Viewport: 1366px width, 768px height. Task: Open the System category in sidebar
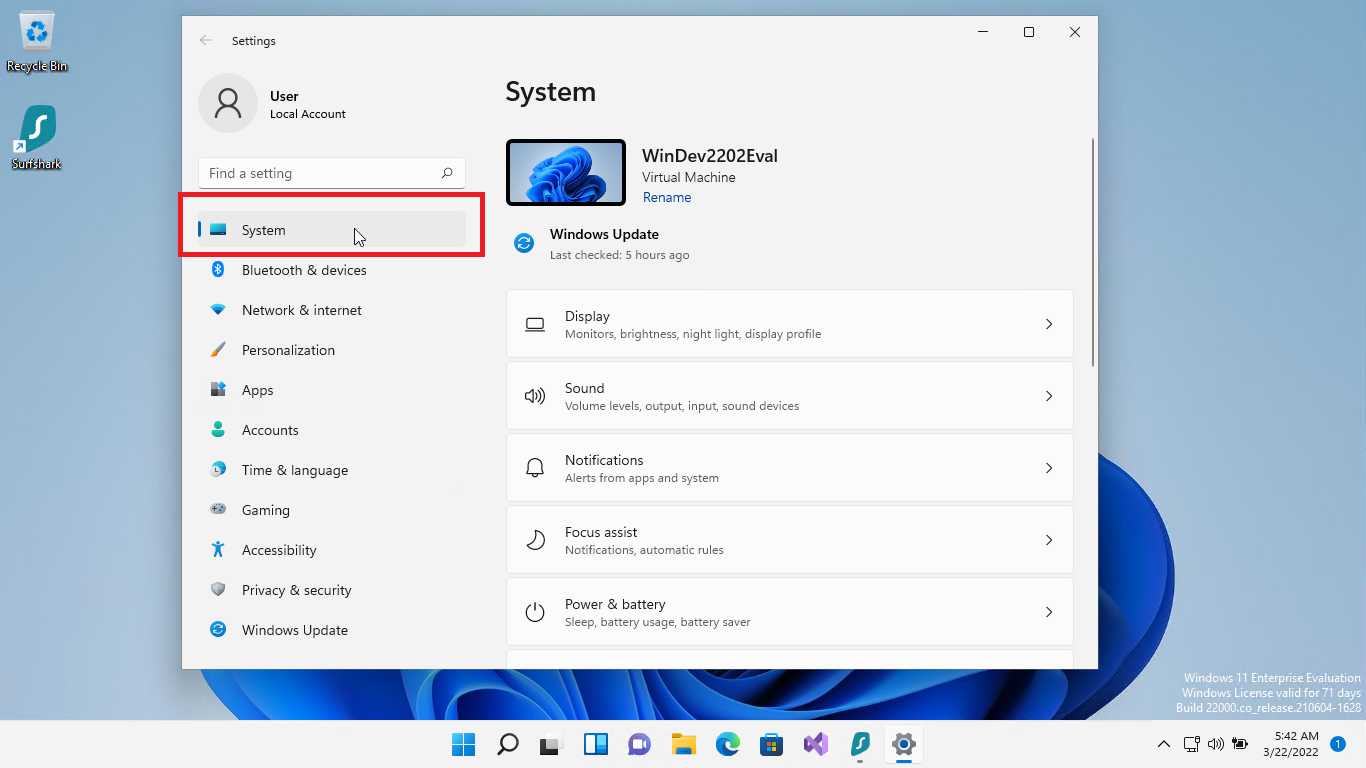click(x=332, y=230)
